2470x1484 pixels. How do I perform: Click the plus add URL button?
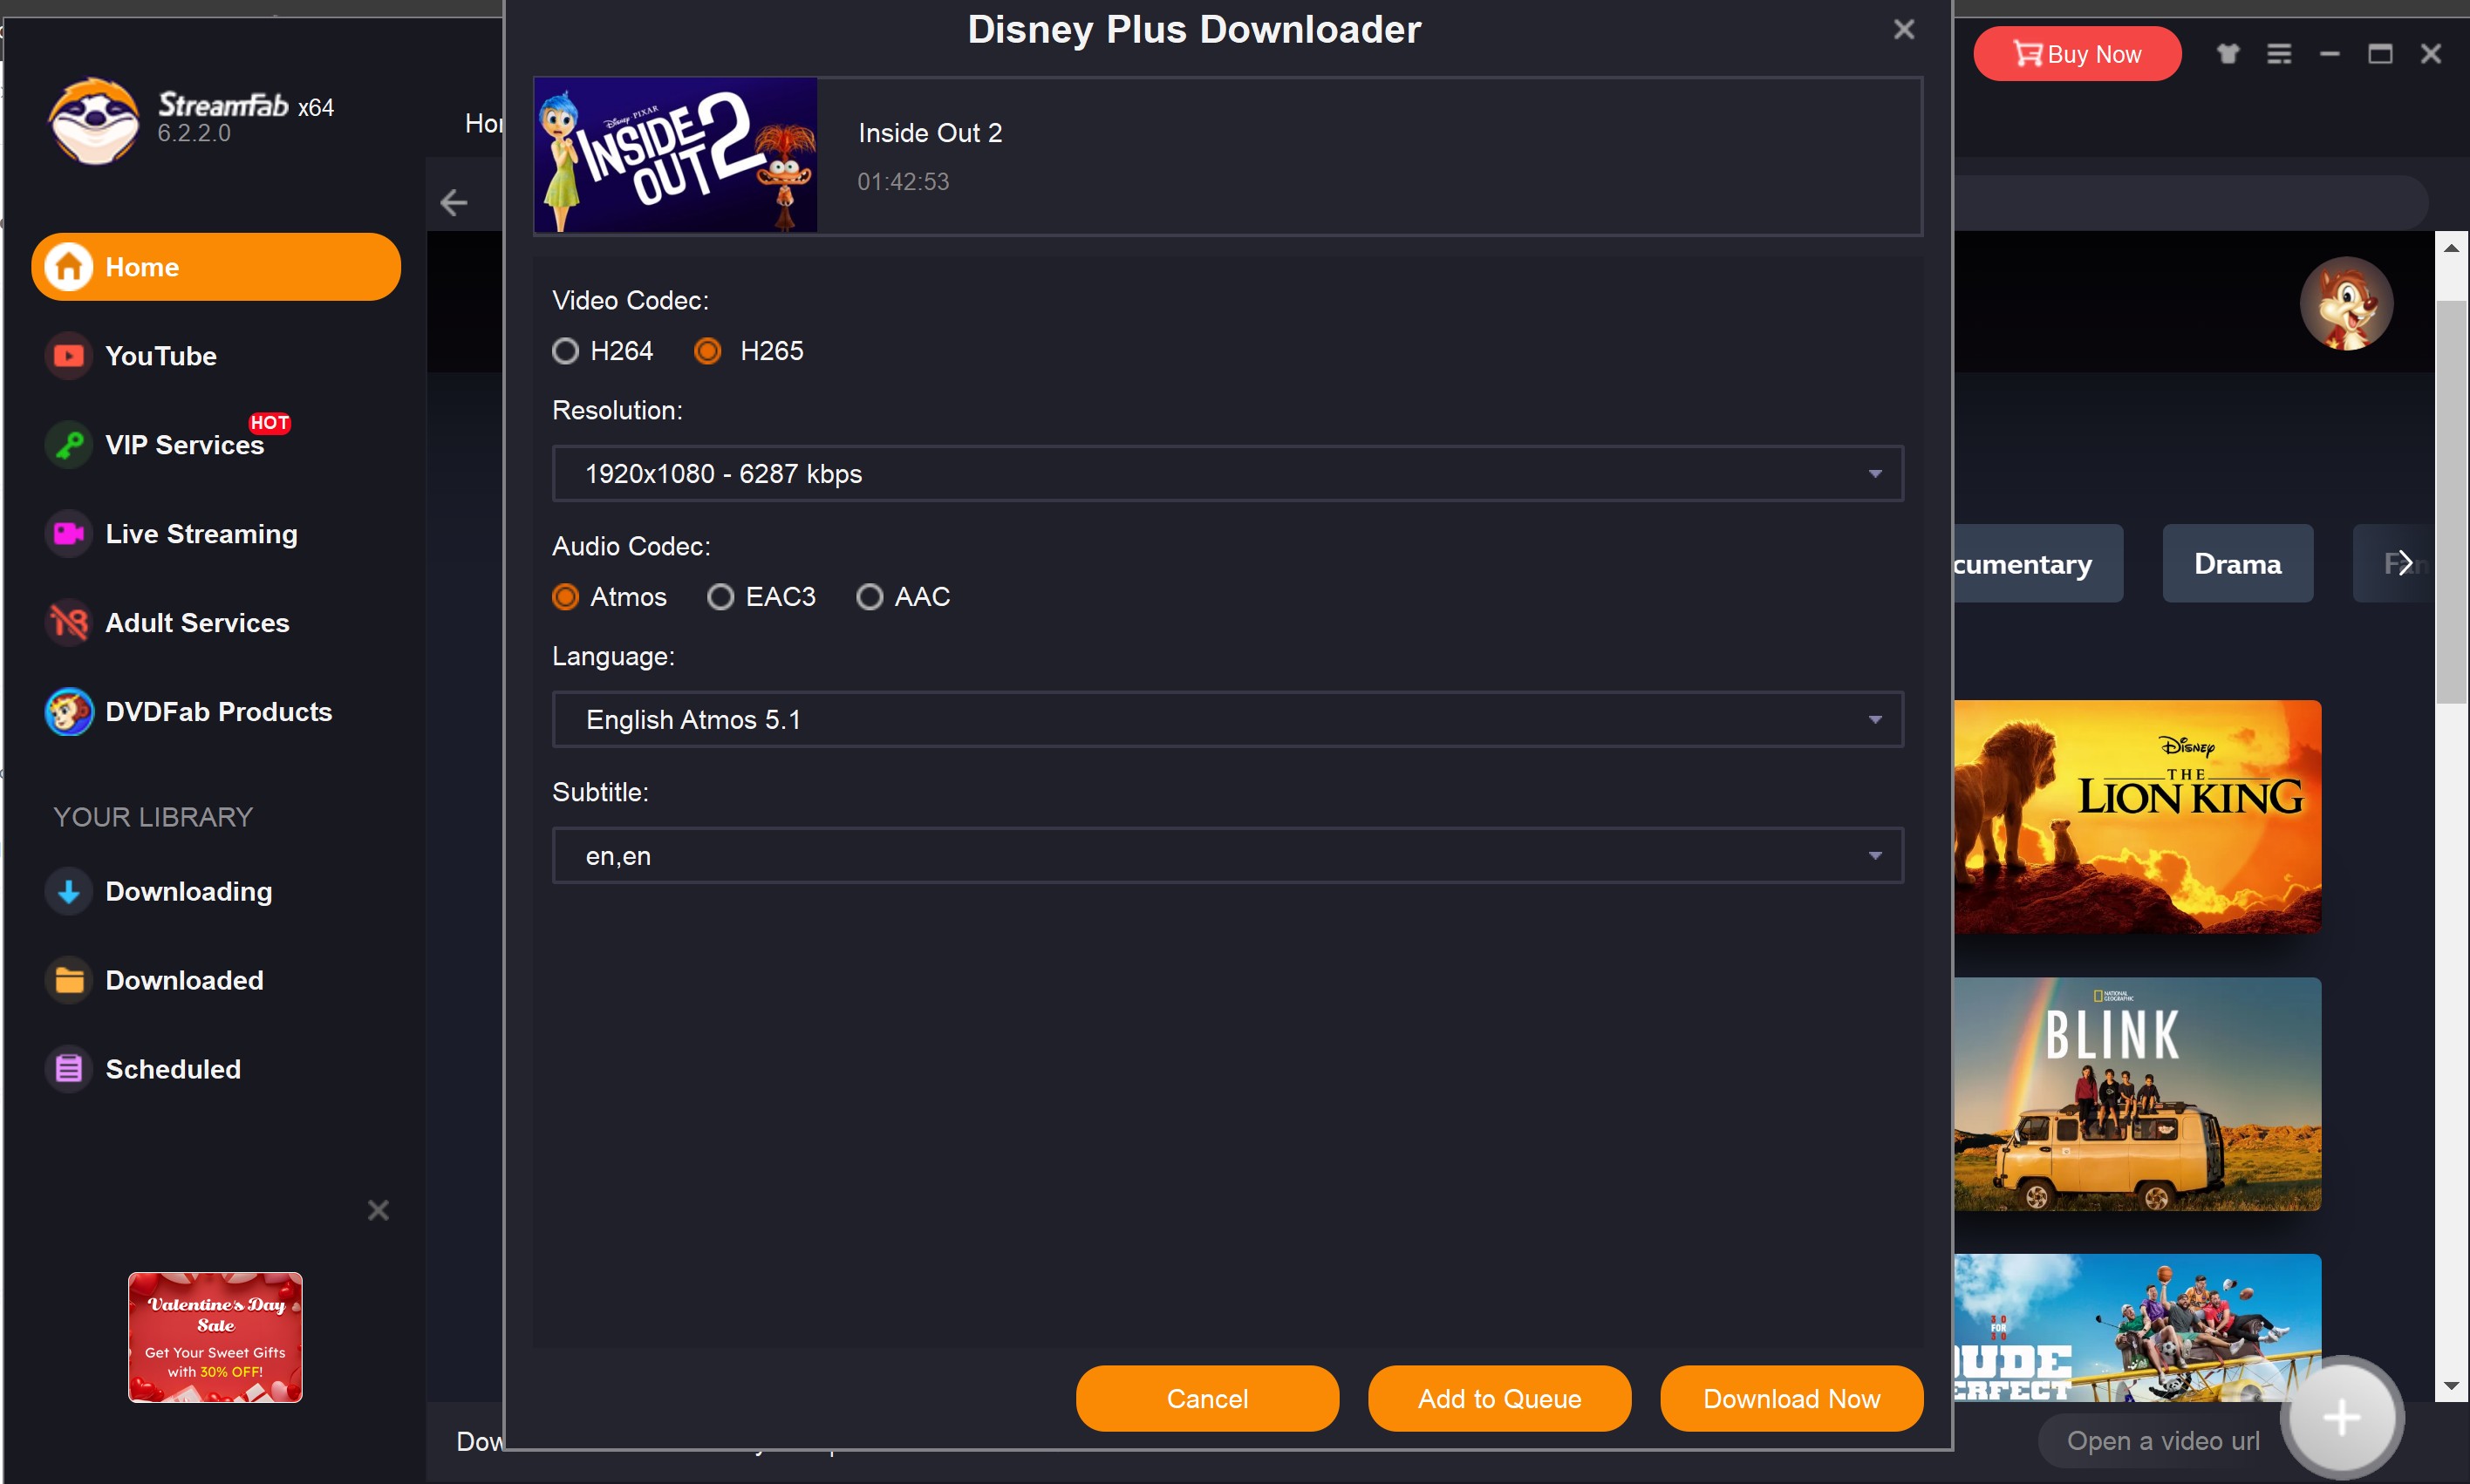pyautogui.click(x=2341, y=1417)
